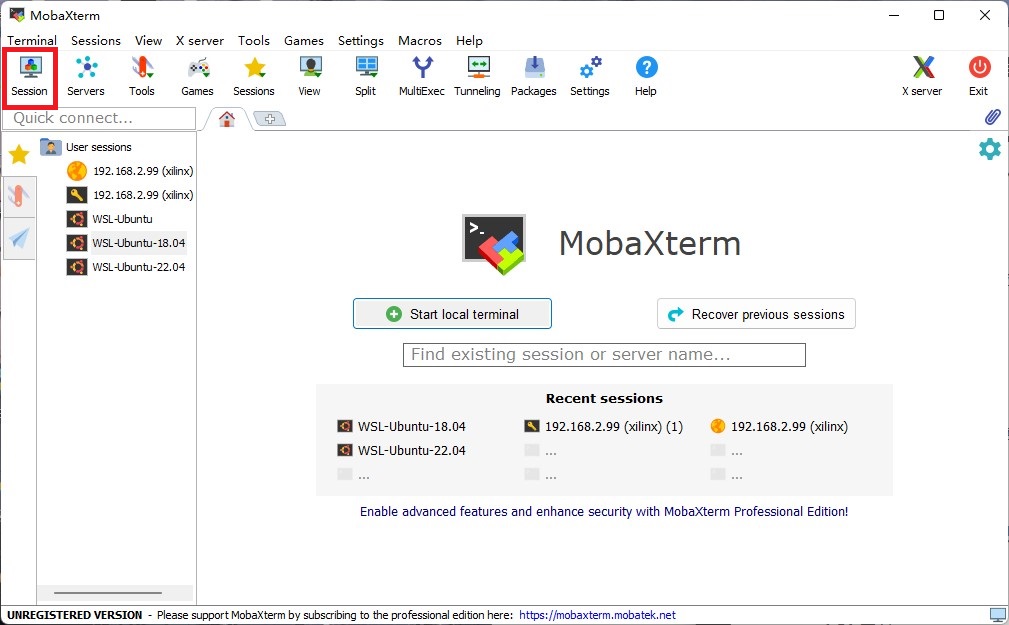This screenshot has height=625, width=1009.
Task: Click the Recover previous sessions button
Action: pos(756,313)
